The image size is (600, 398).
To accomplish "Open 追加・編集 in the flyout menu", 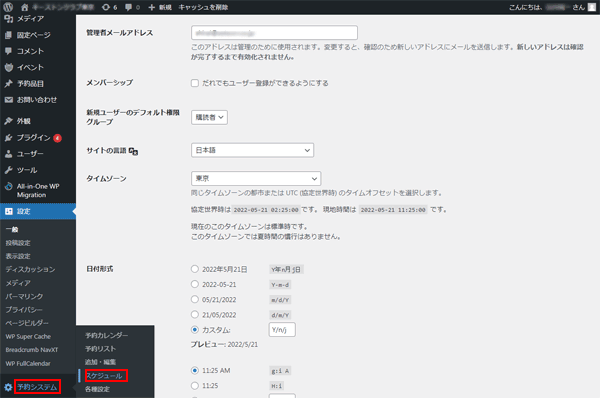I will click(x=100, y=362).
